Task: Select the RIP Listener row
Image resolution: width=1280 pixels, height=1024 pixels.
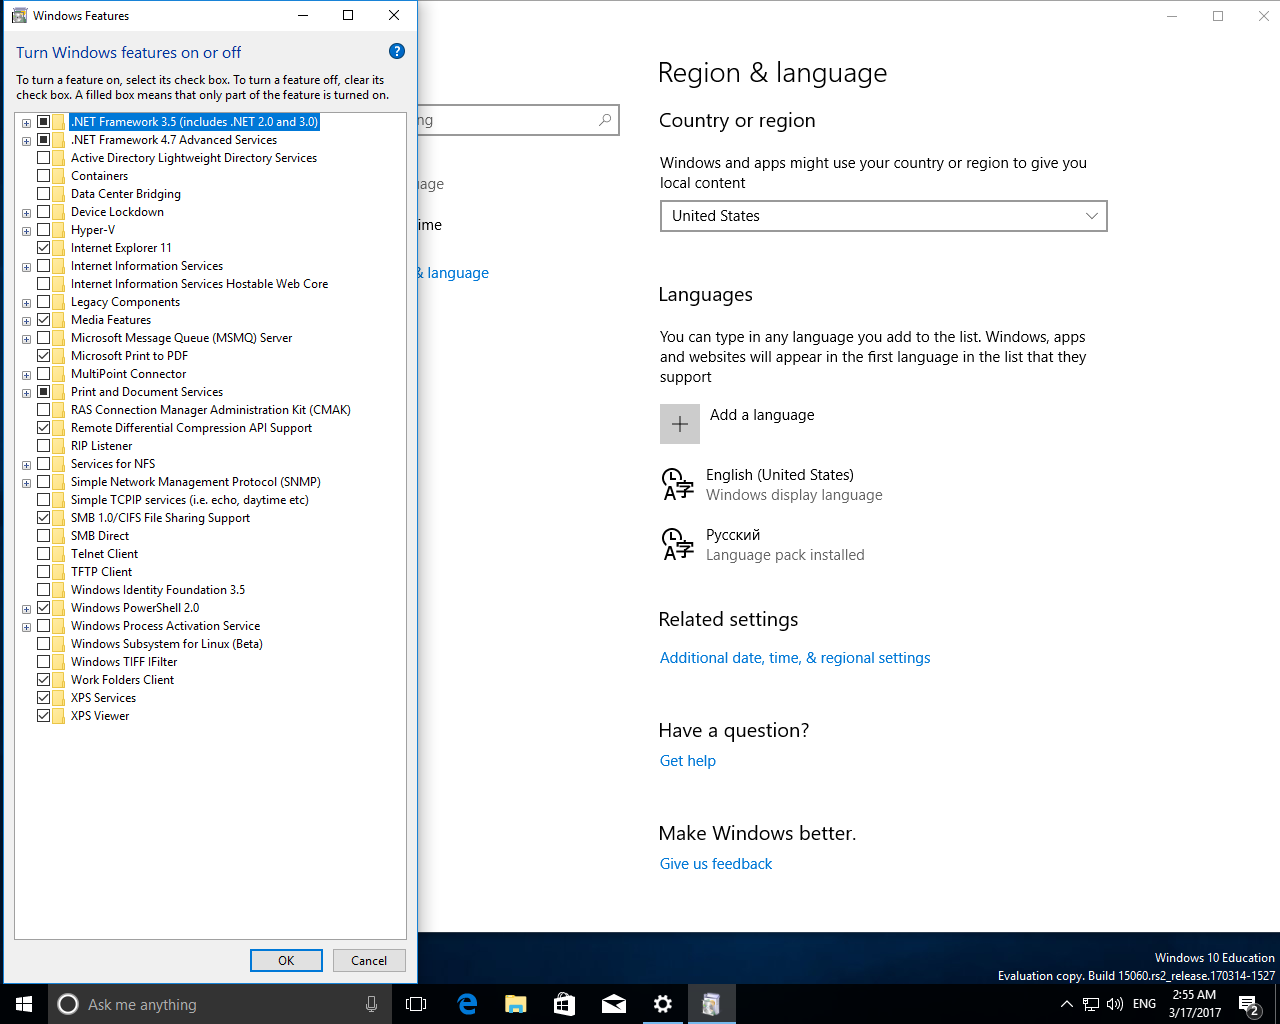Action: tap(101, 446)
